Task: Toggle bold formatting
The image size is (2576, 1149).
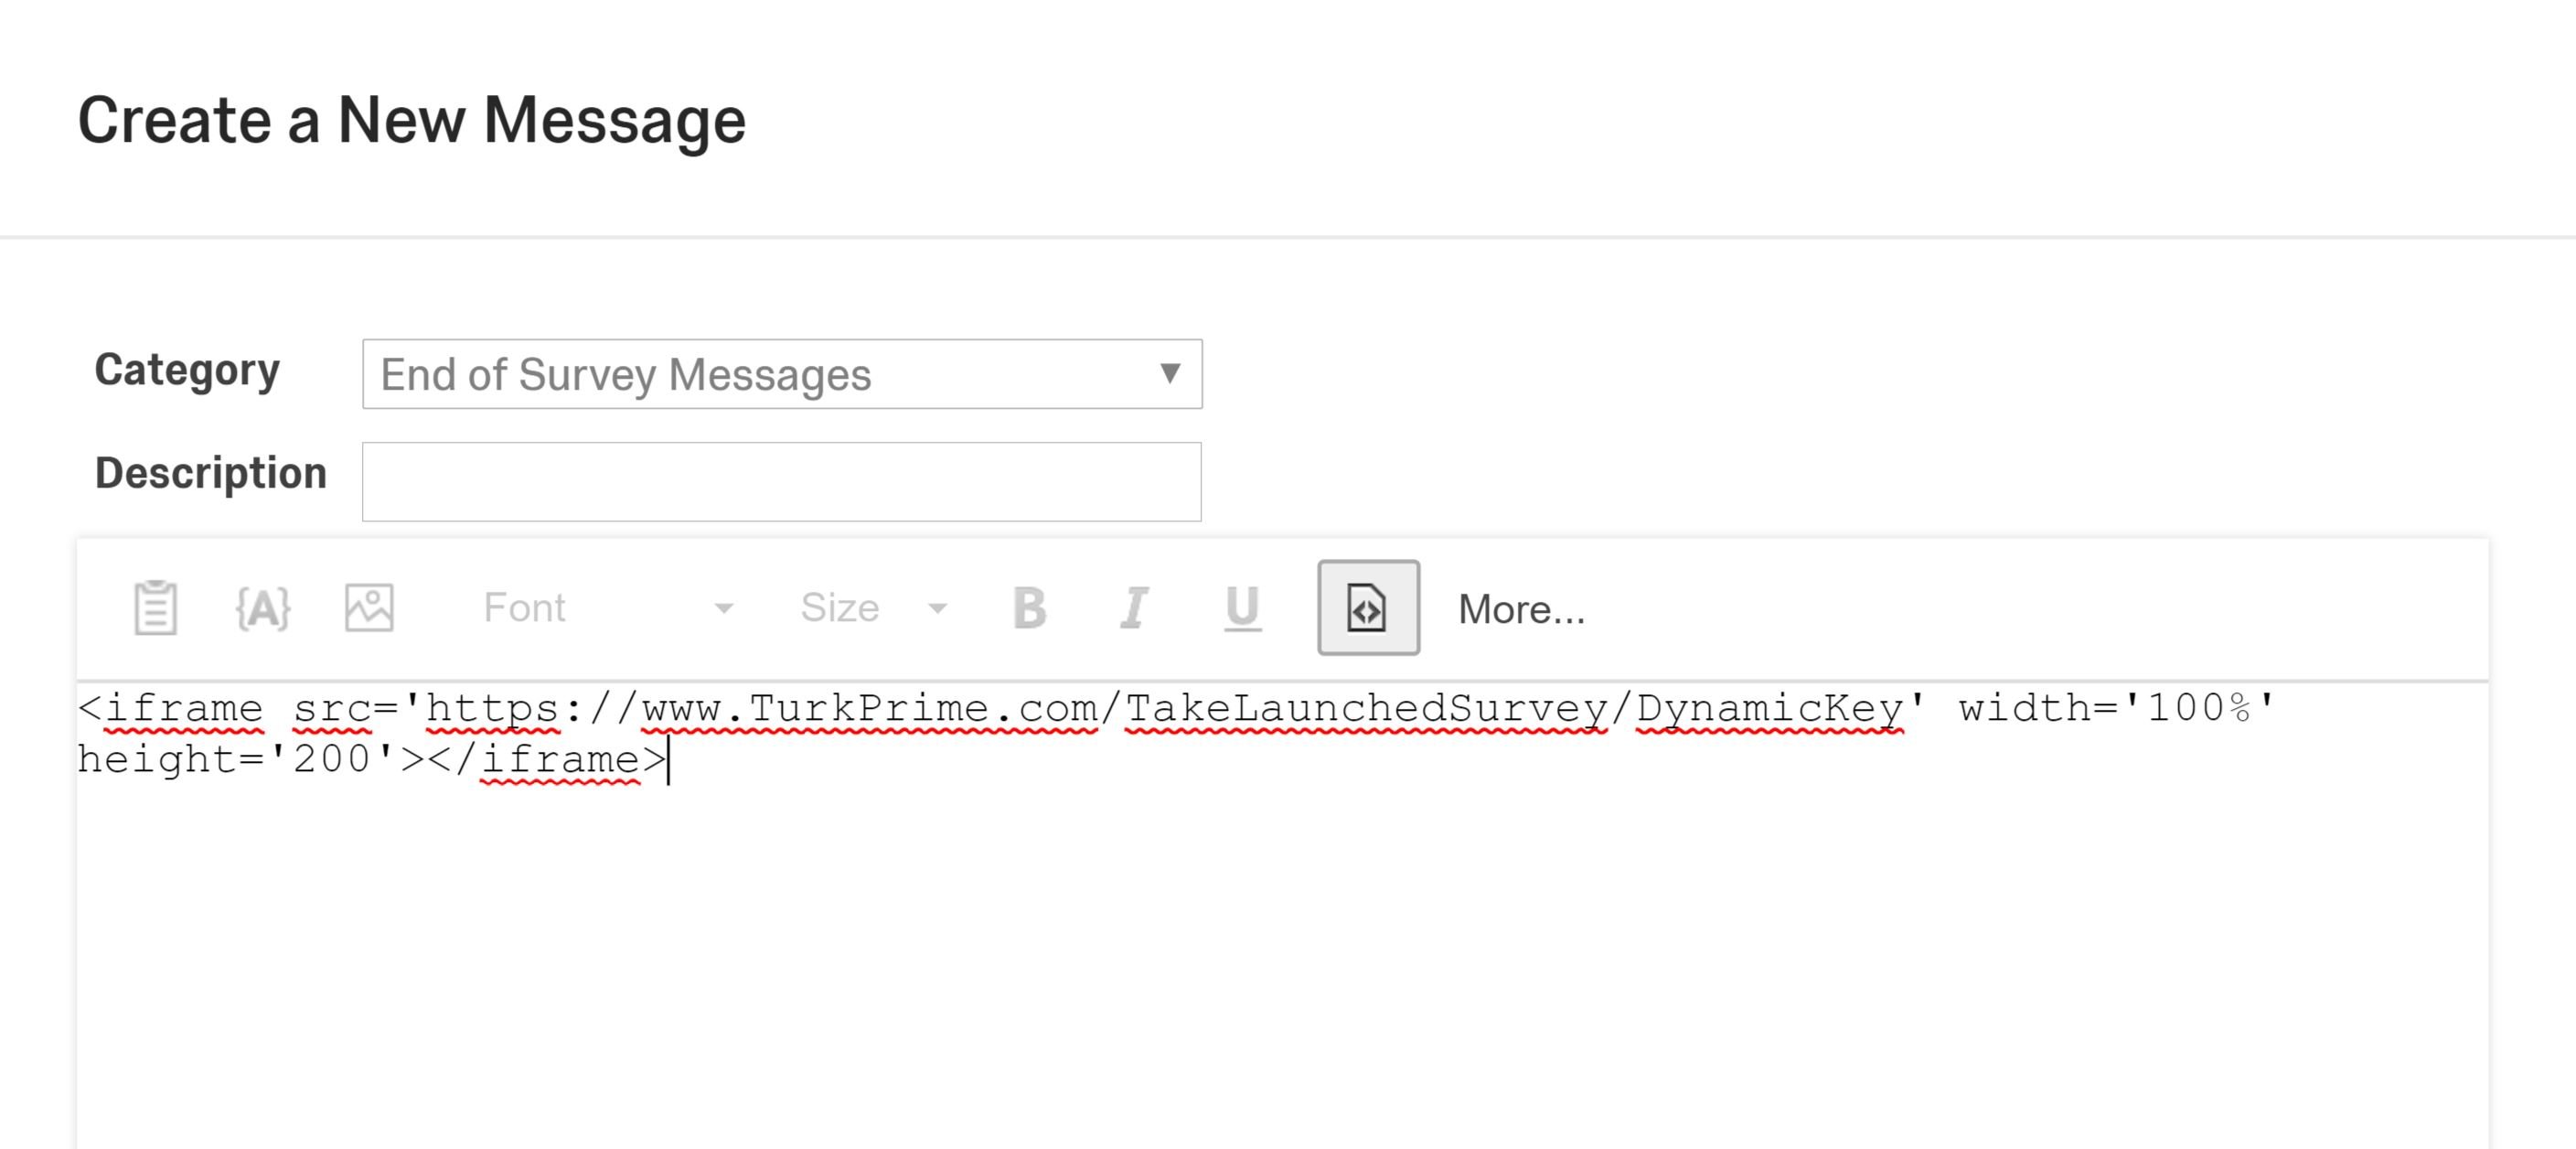Action: [1029, 607]
